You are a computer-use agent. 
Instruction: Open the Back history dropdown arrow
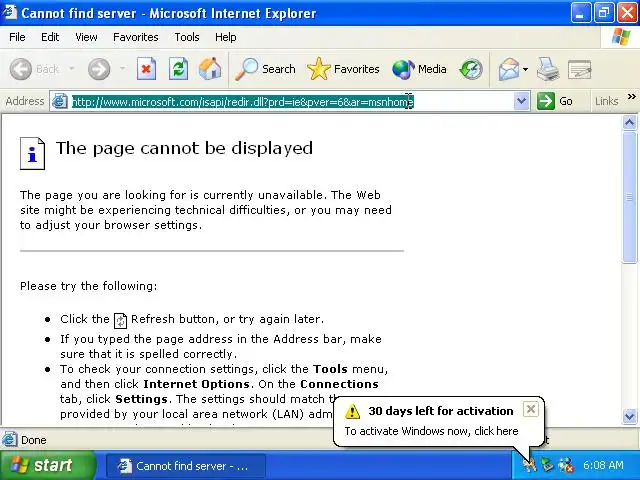pos(71,69)
